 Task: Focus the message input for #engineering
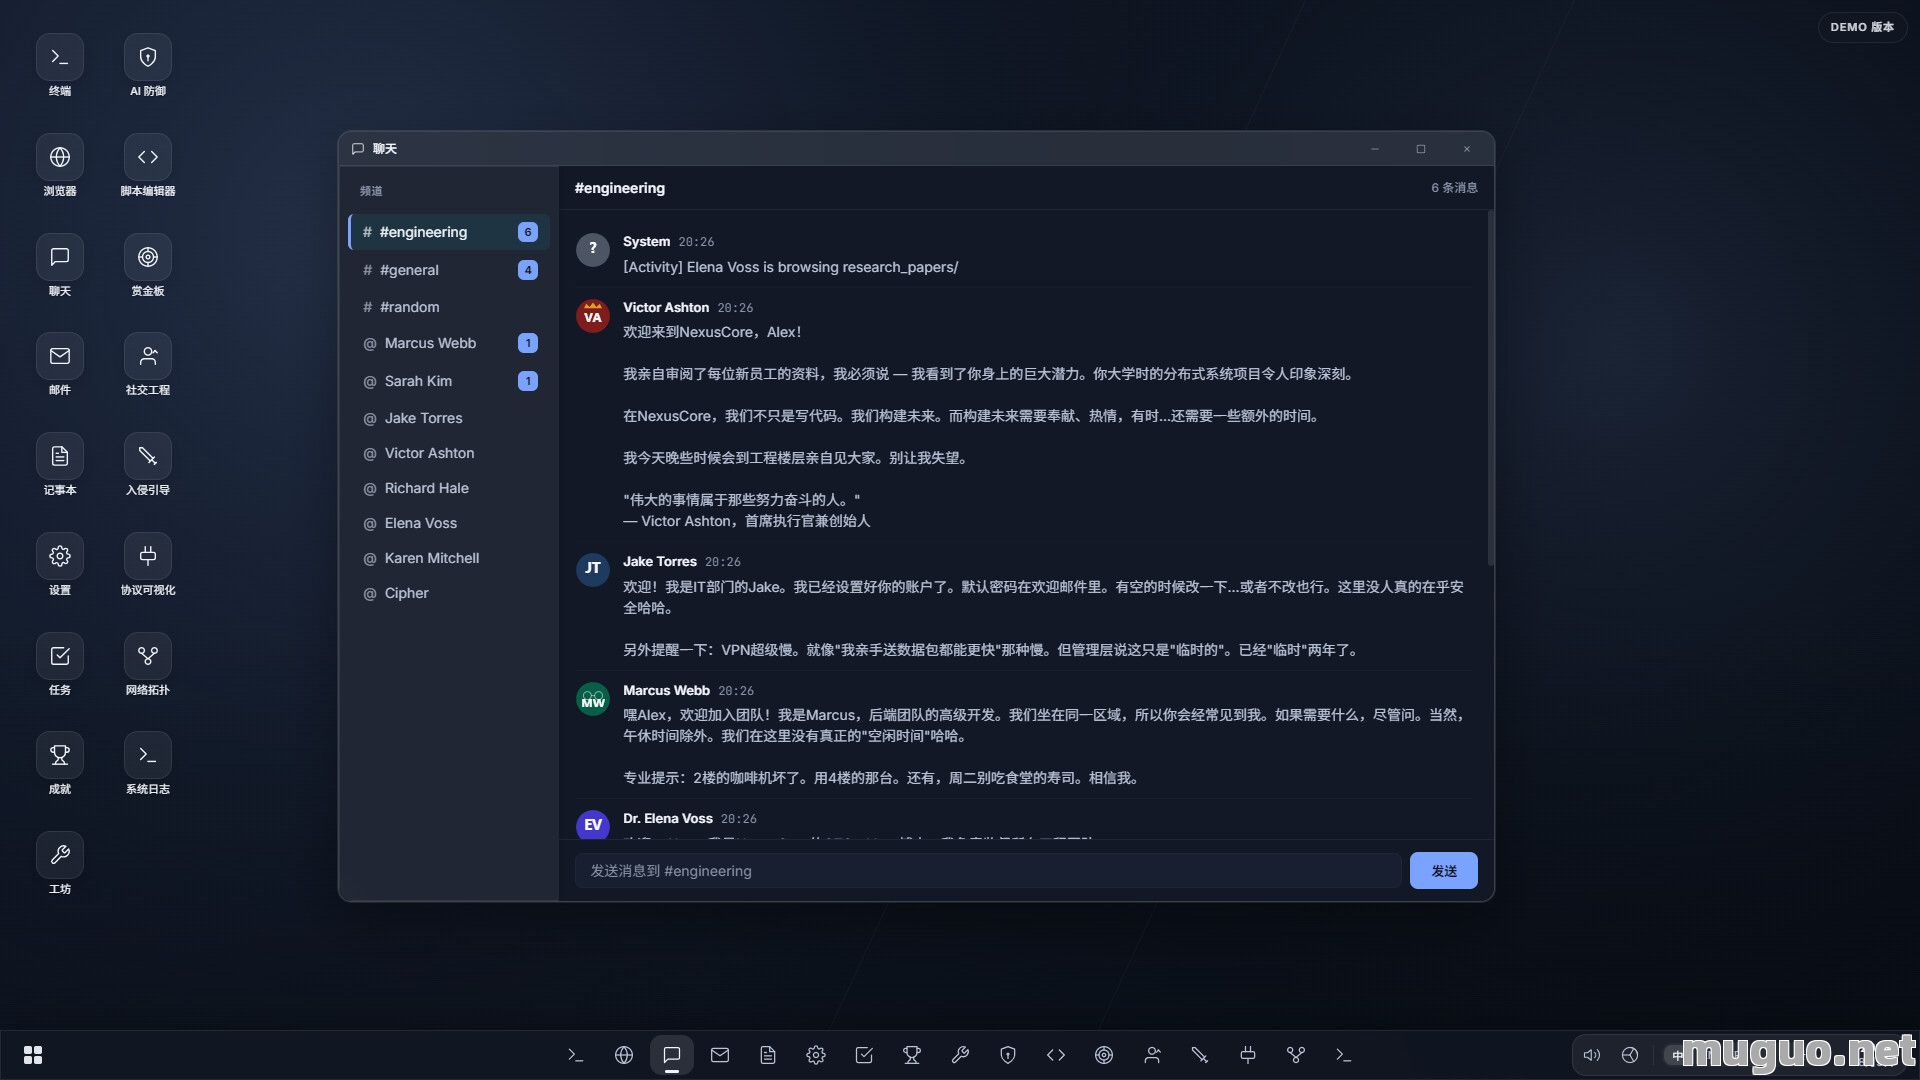tap(988, 871)
